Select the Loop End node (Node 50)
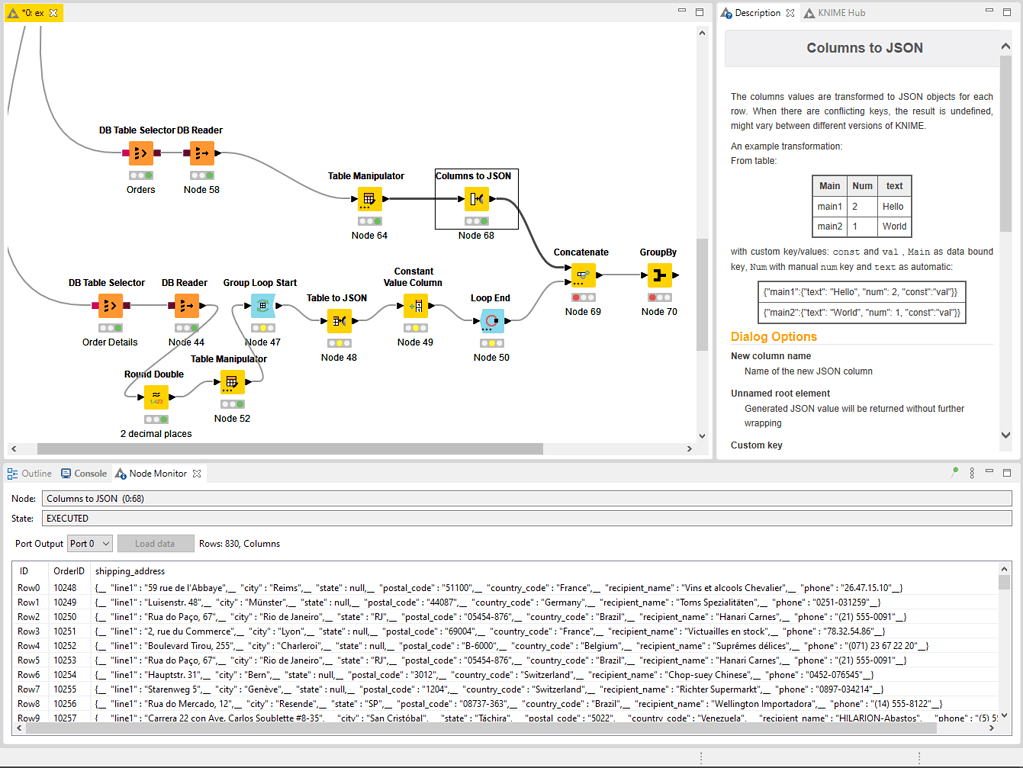The height and width of the screenshot is (768, 1023). click(x=491, y=321)
